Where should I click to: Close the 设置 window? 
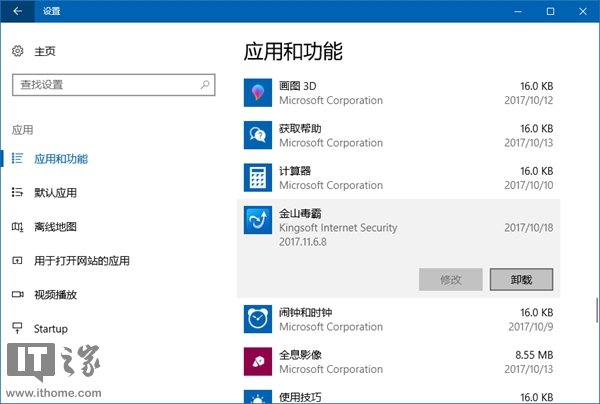click(x=583, y=11)
